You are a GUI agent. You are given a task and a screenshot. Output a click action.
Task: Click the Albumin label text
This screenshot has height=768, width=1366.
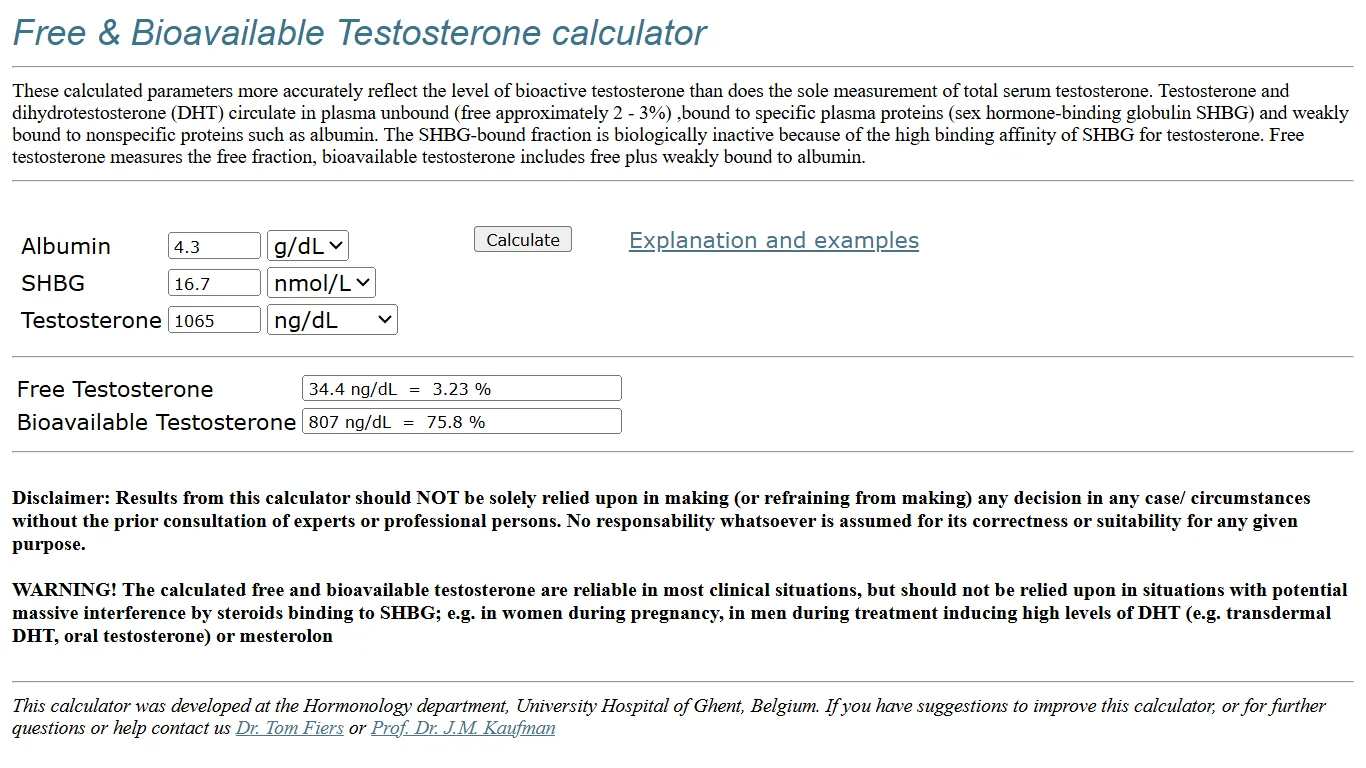[x=66, y=247]
